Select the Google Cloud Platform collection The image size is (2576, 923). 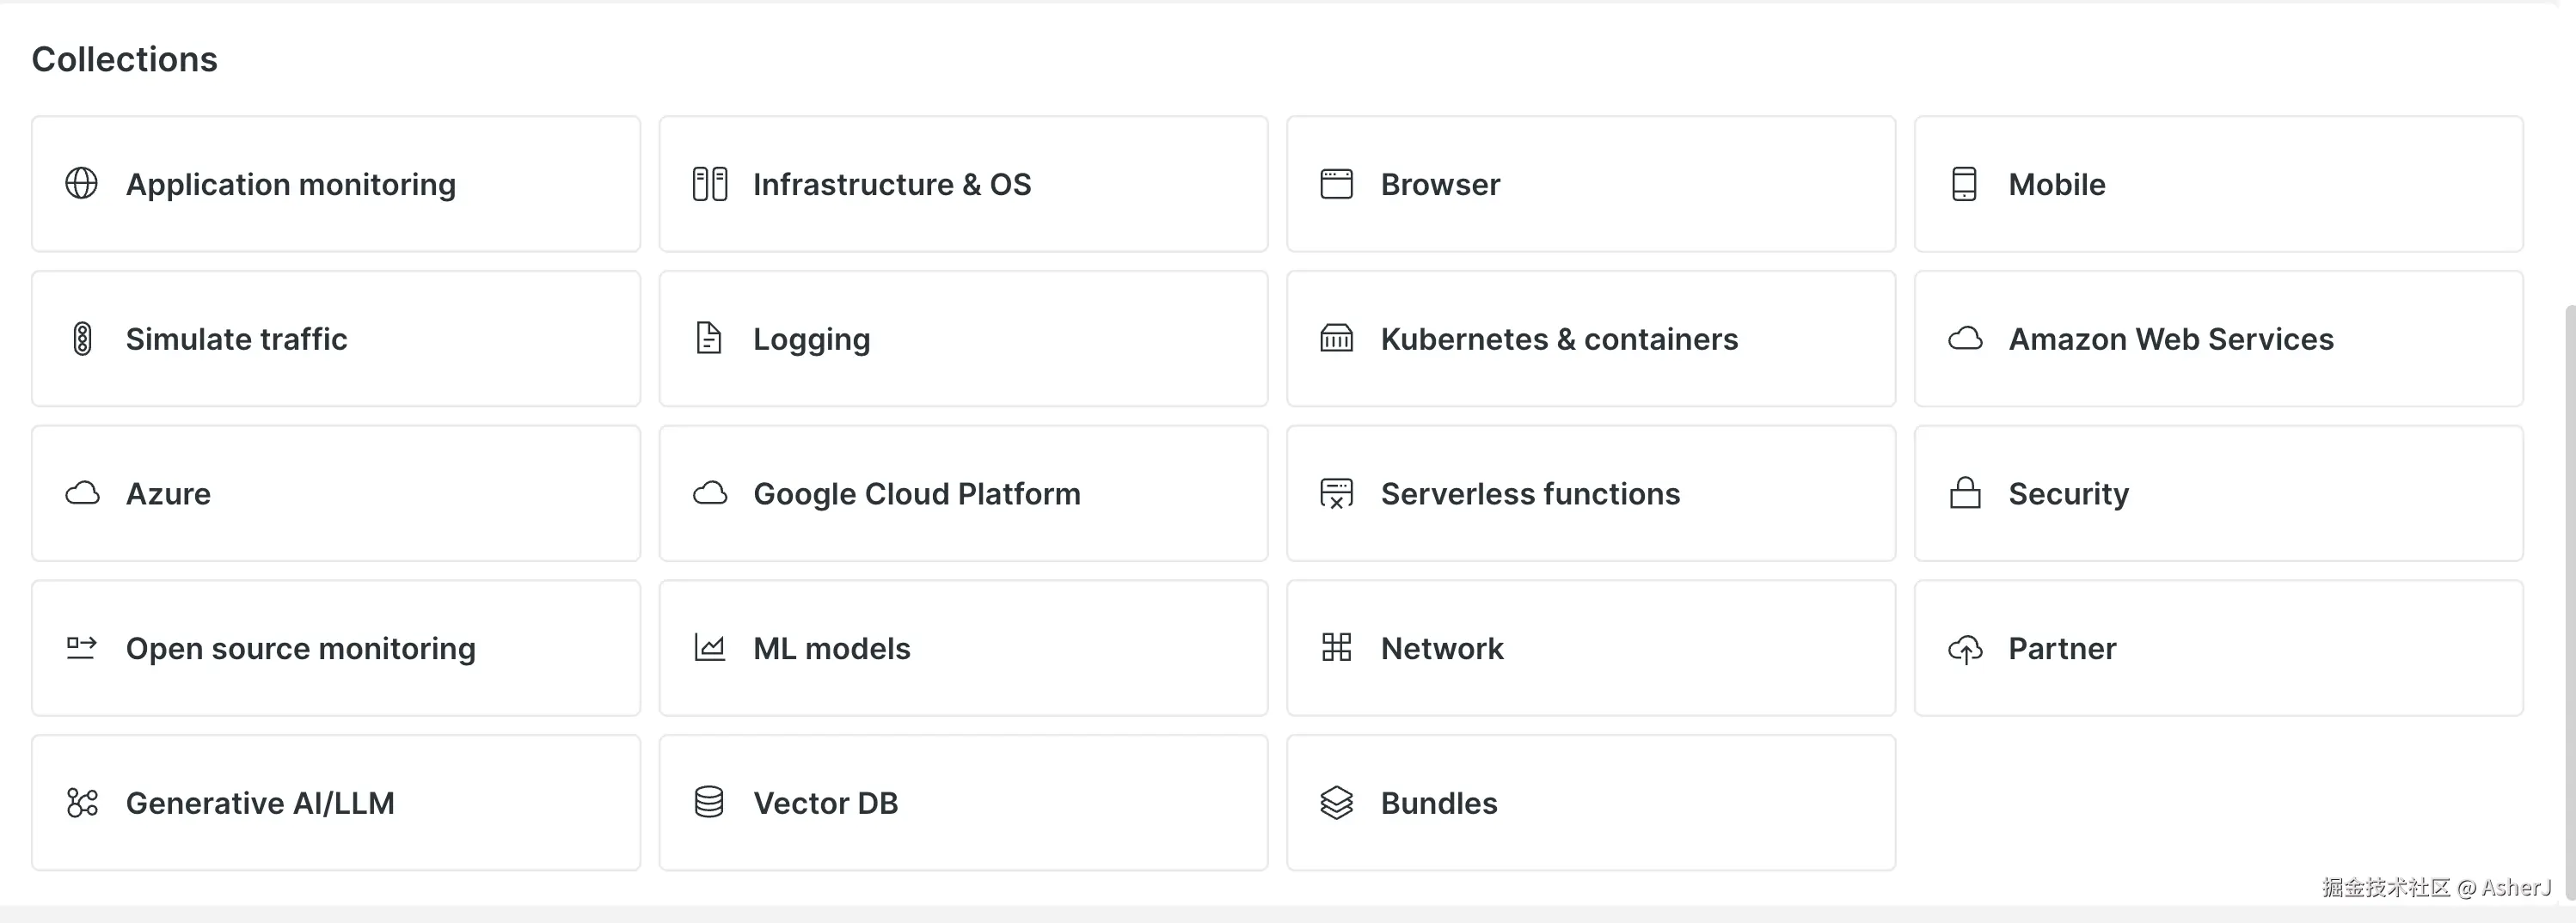[962, 493]
